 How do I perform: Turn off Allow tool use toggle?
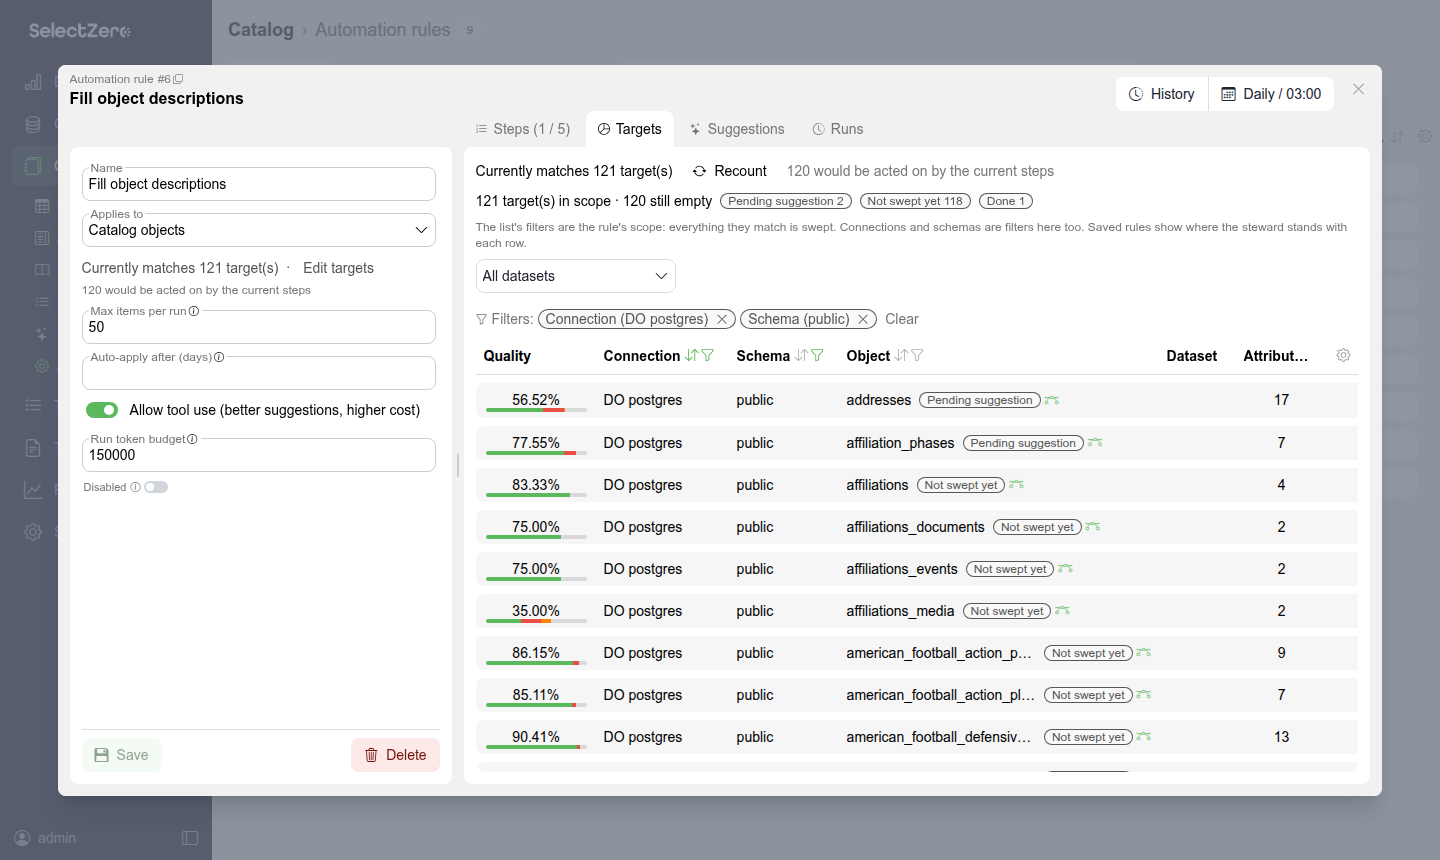[102, 410]
